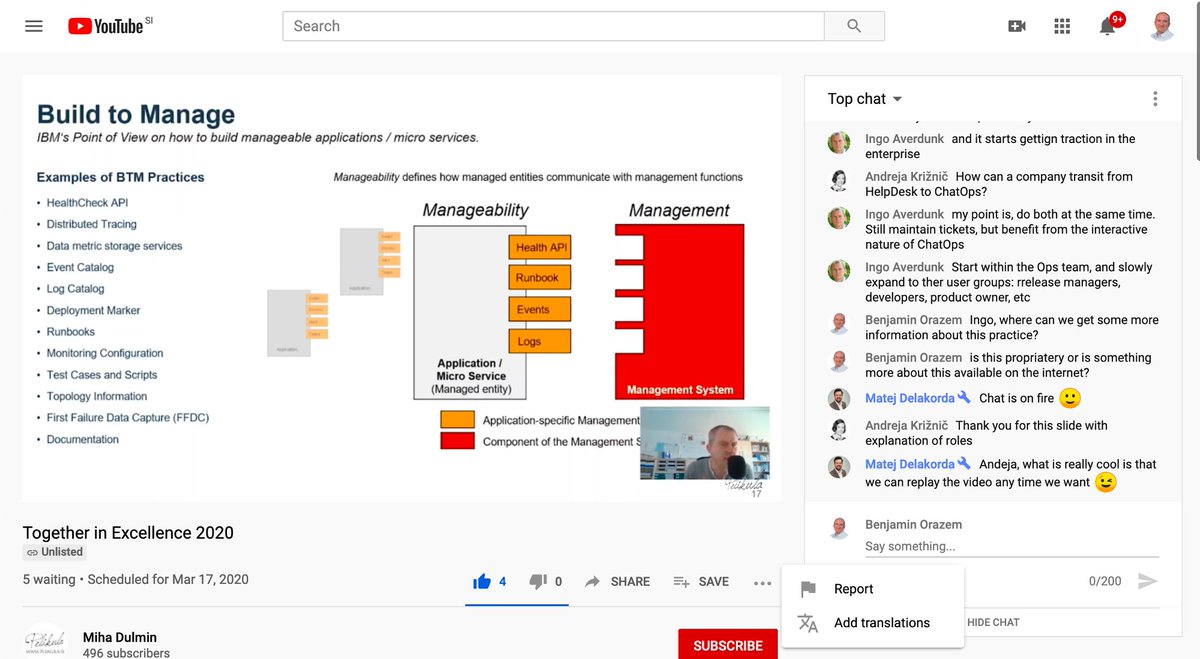
Task: Select Add translations from the menu
Action: (875, 622)
